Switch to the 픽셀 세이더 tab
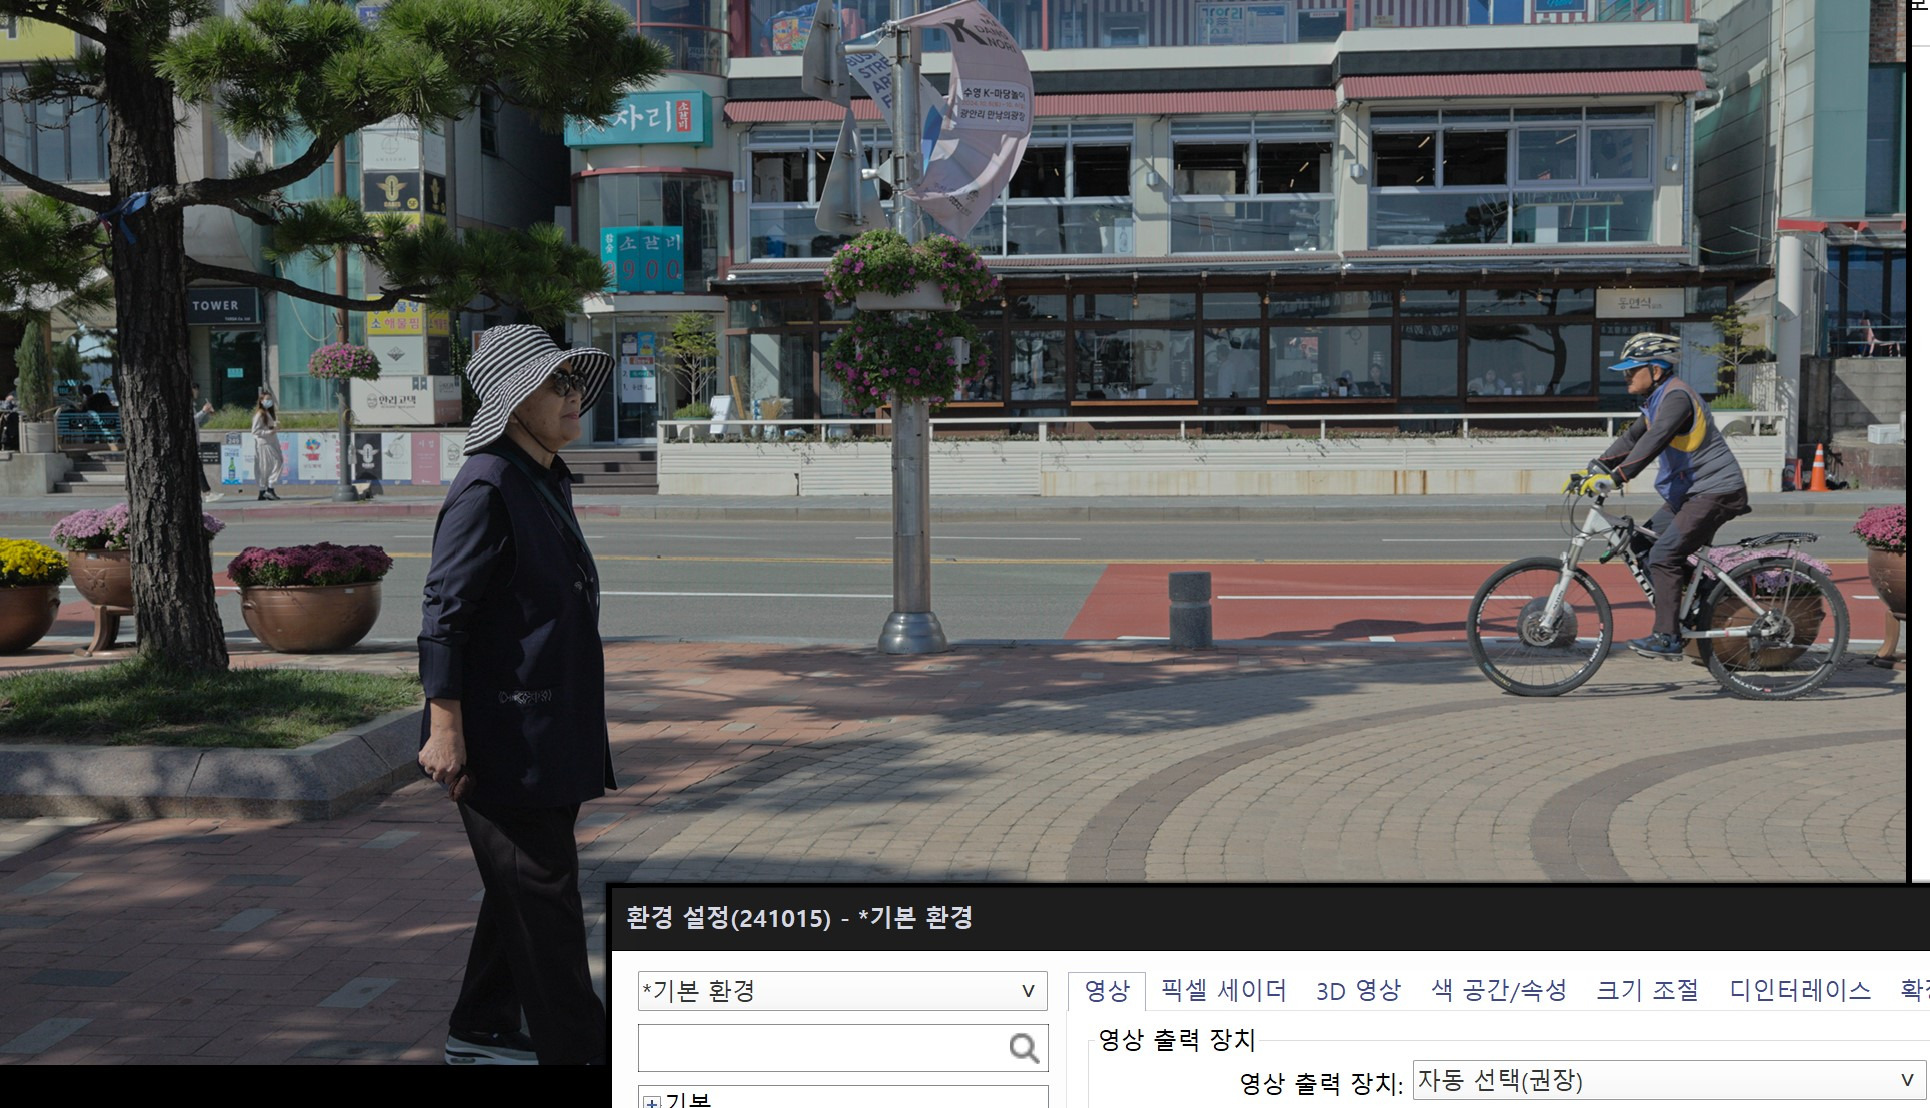The width and height of the screenshot is (1930, 1108). pyautogui.click(x=1223, y=991)
